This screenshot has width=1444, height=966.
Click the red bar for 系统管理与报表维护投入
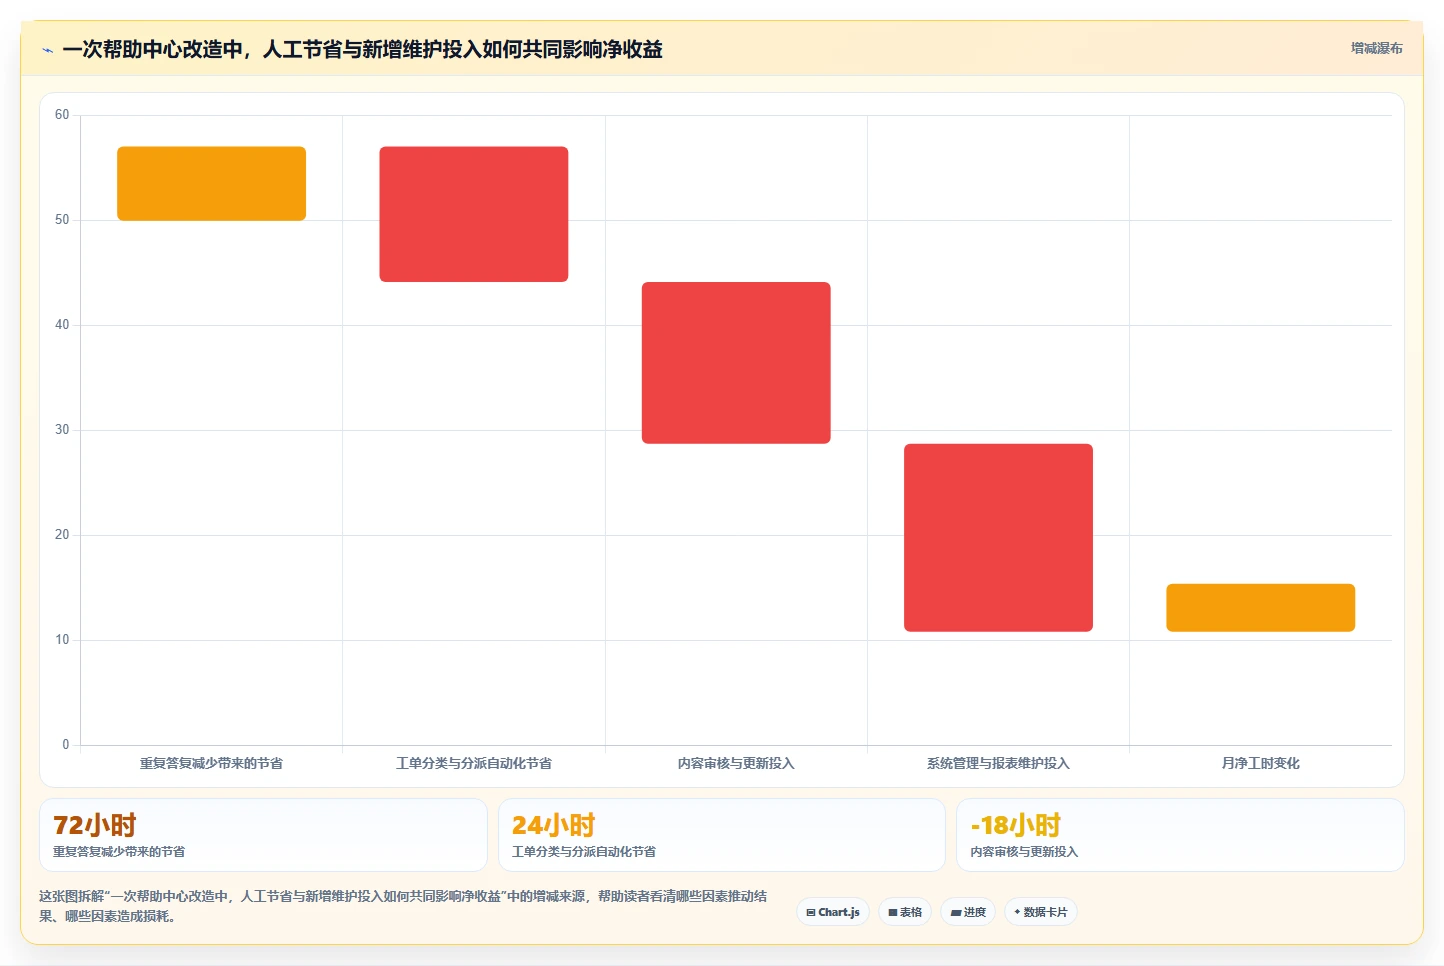(998, 538)
